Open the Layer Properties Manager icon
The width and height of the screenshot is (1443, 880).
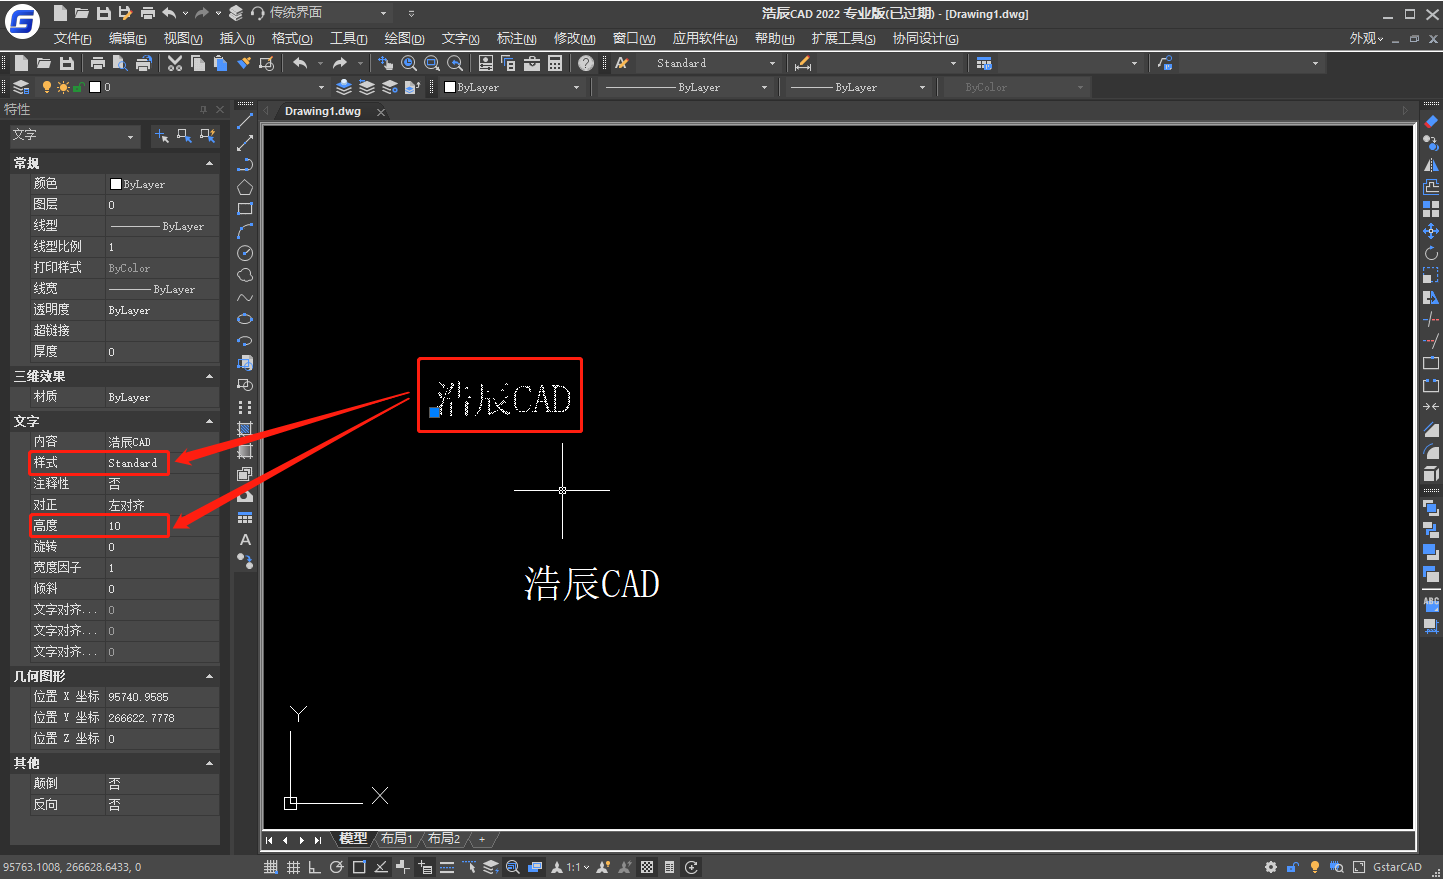[x=21, y=87]
